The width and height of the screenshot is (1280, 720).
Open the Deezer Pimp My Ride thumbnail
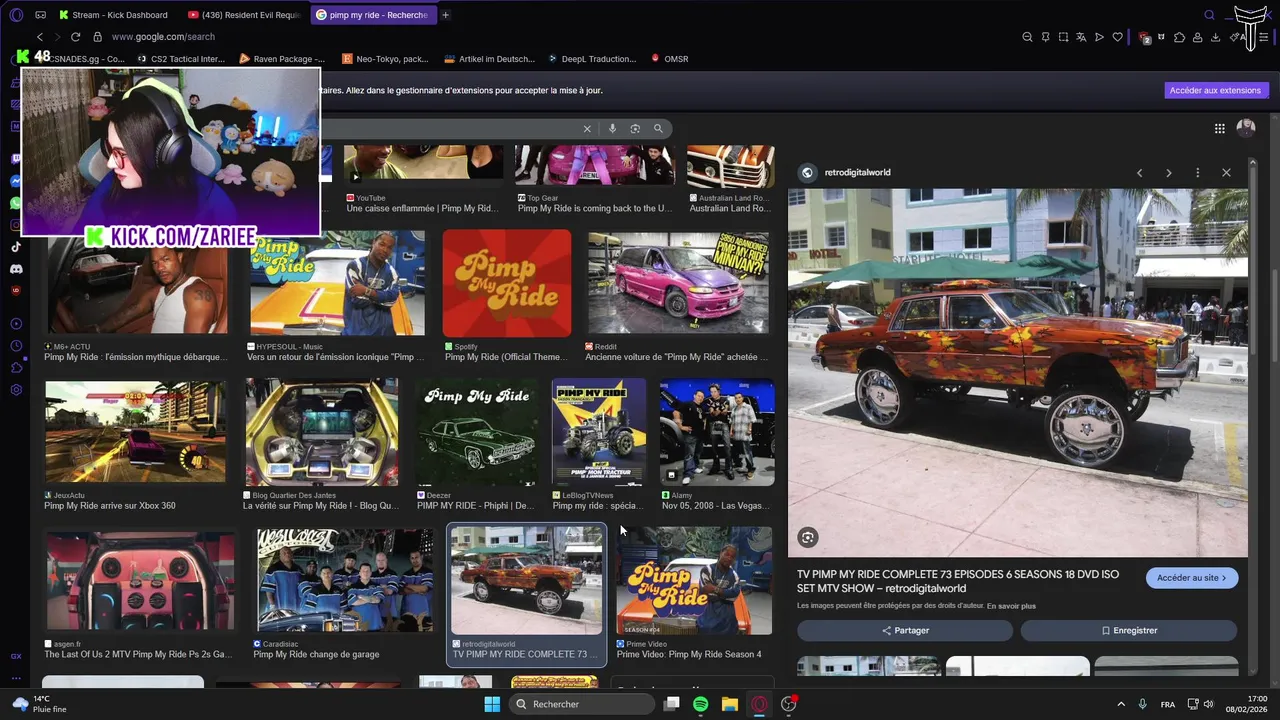[x=477, y=432]
